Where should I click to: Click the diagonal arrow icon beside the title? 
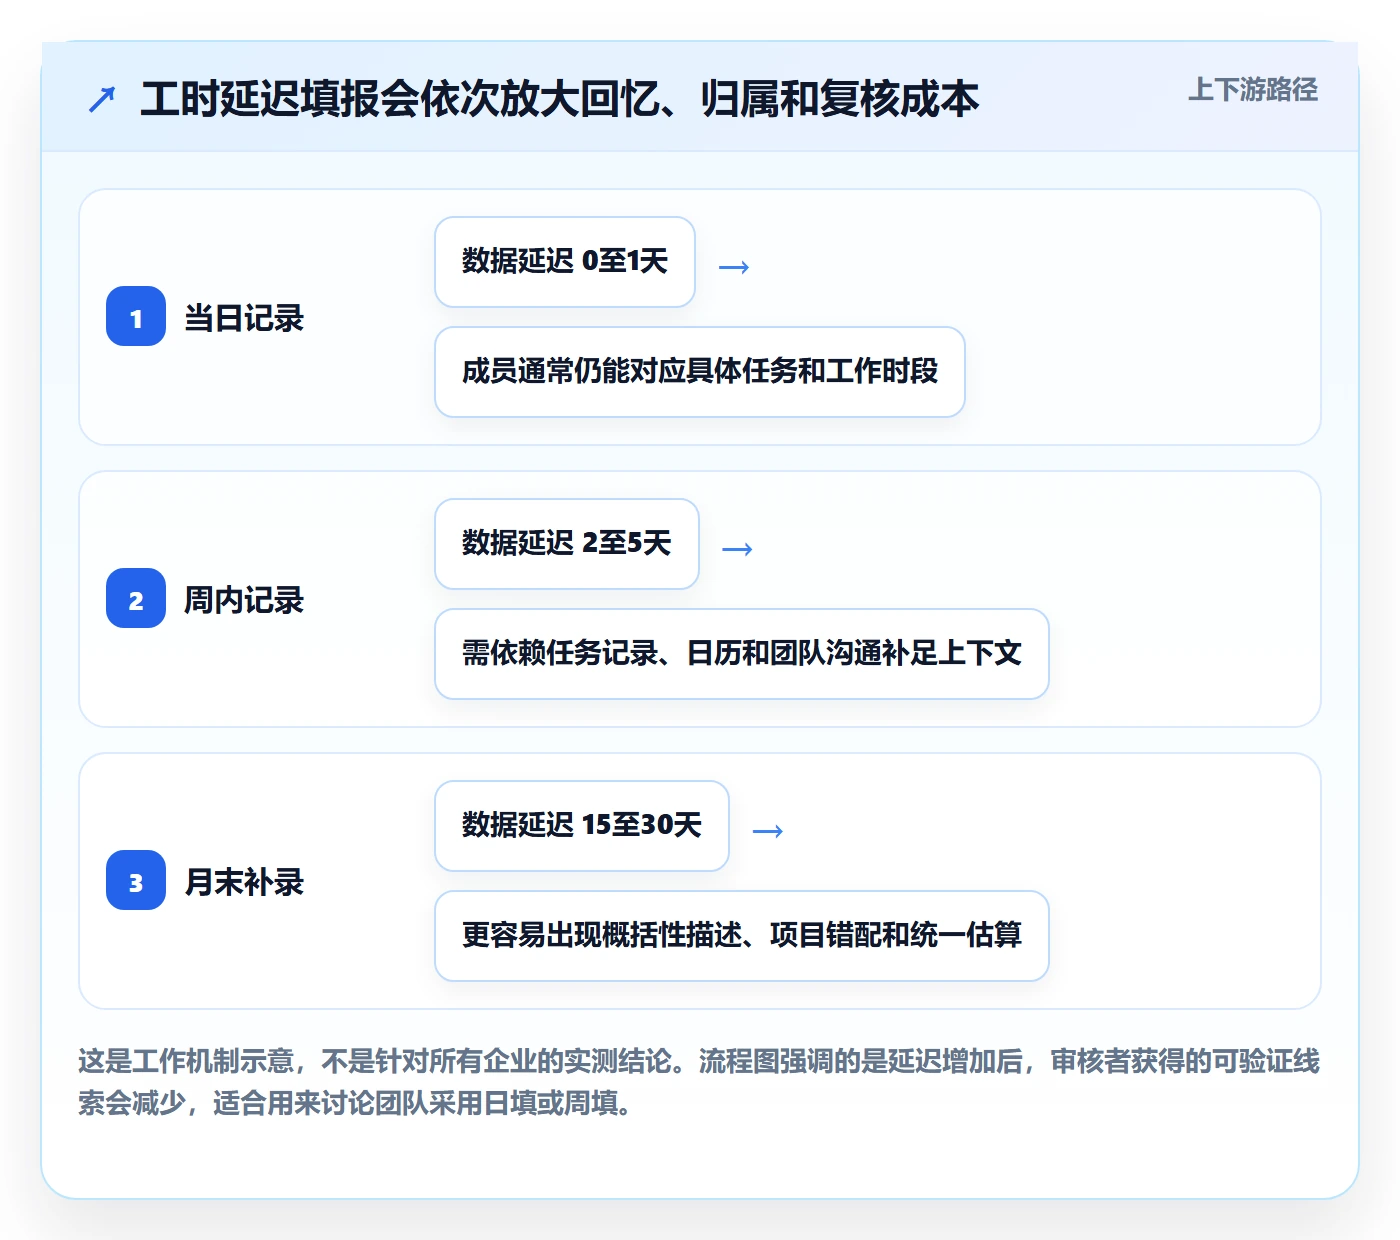102,99
